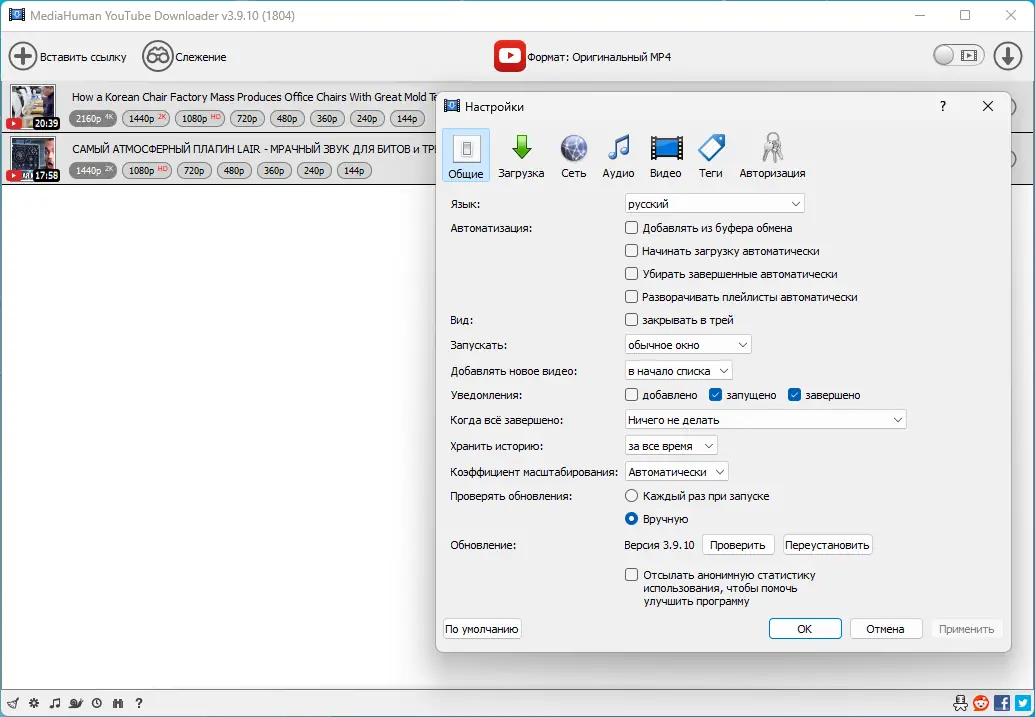This screenshot has height=717, width=1035.
Task: Open the Когда всё завершено dropdown
Action: pyautogui.click(x=765, y=420)
